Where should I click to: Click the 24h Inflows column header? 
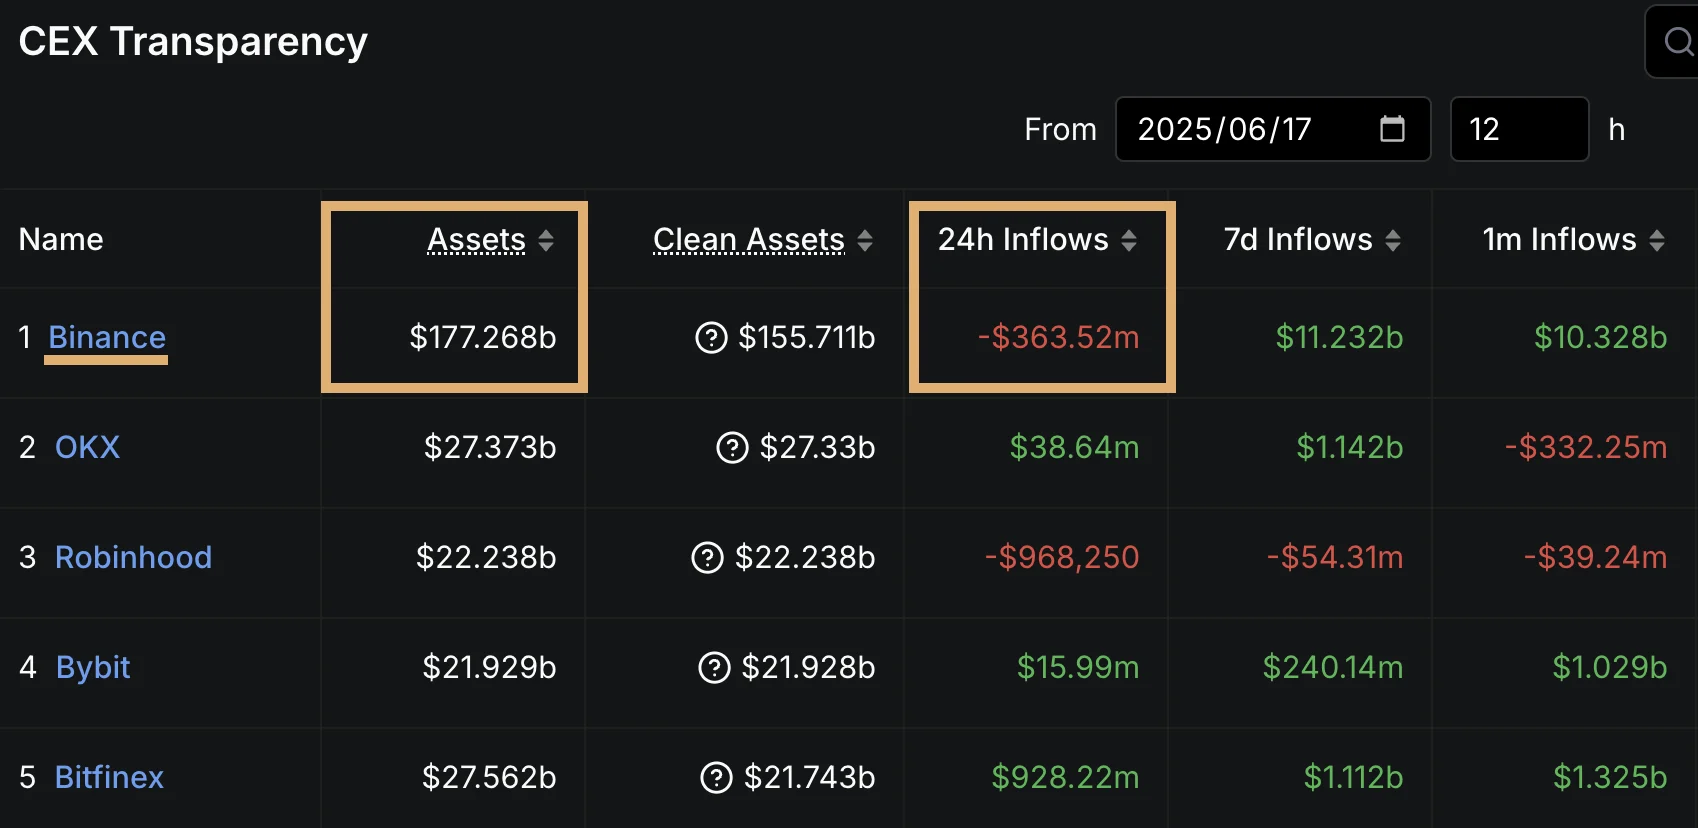pos(1023,240)
